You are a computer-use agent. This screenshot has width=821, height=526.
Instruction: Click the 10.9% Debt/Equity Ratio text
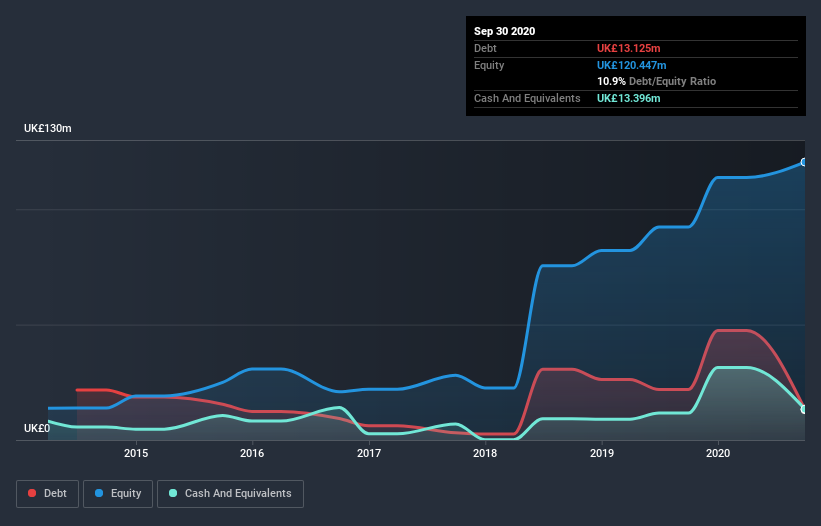[x=657, y=81]
